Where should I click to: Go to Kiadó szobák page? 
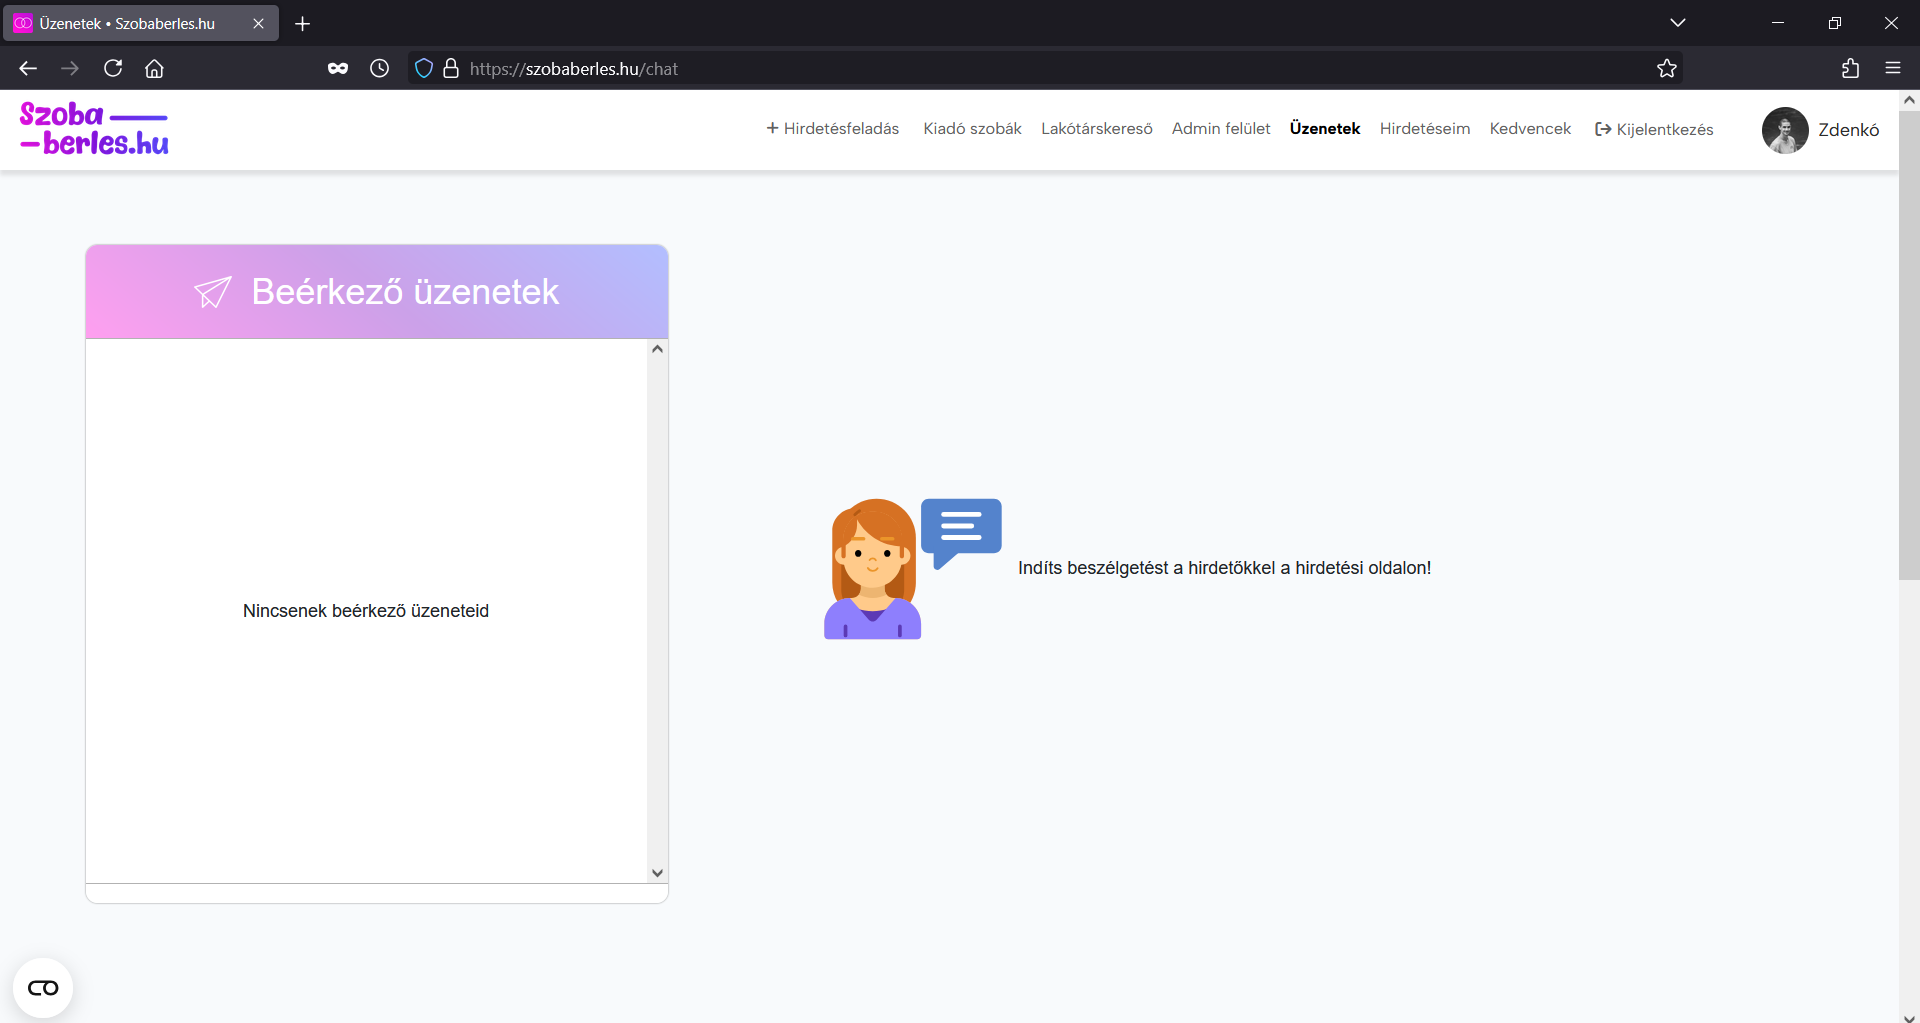point(972,129)
